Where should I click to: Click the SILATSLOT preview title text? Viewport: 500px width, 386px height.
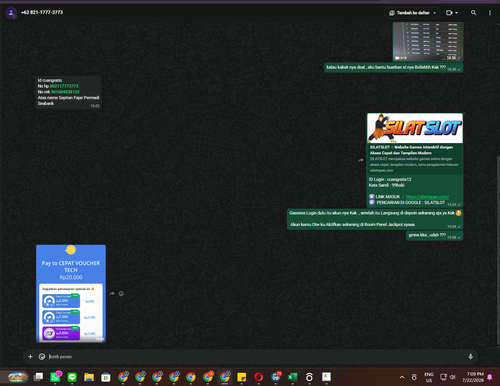(411, 150)
